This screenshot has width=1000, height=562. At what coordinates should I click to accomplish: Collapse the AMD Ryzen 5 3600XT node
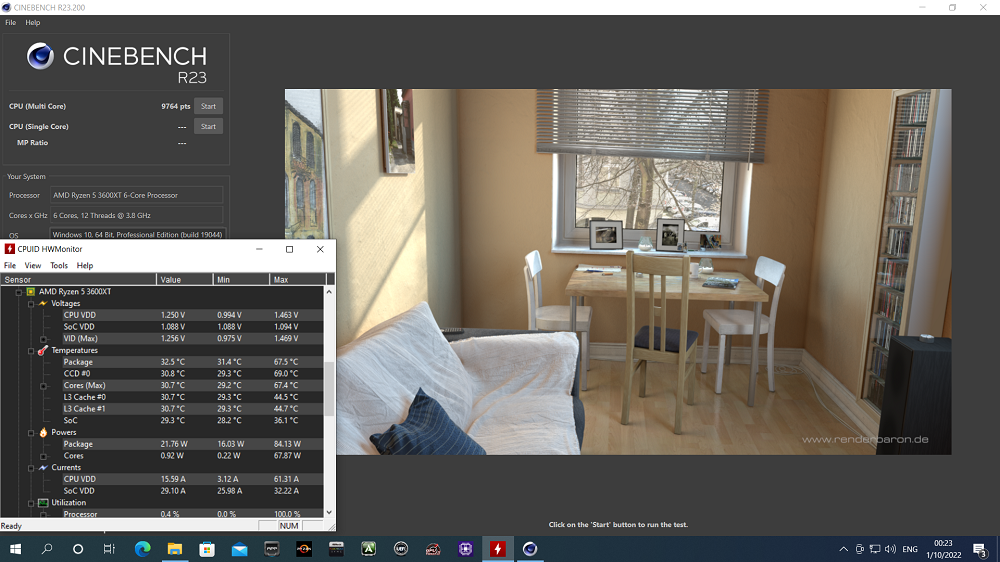pyautogui.click(x=18, y=292)
